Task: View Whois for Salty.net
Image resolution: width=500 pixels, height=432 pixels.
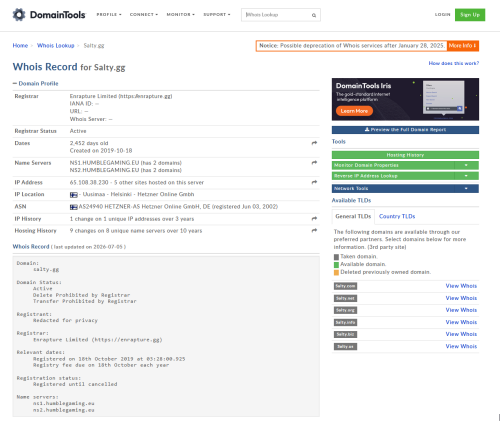Action: coord(461,298)
